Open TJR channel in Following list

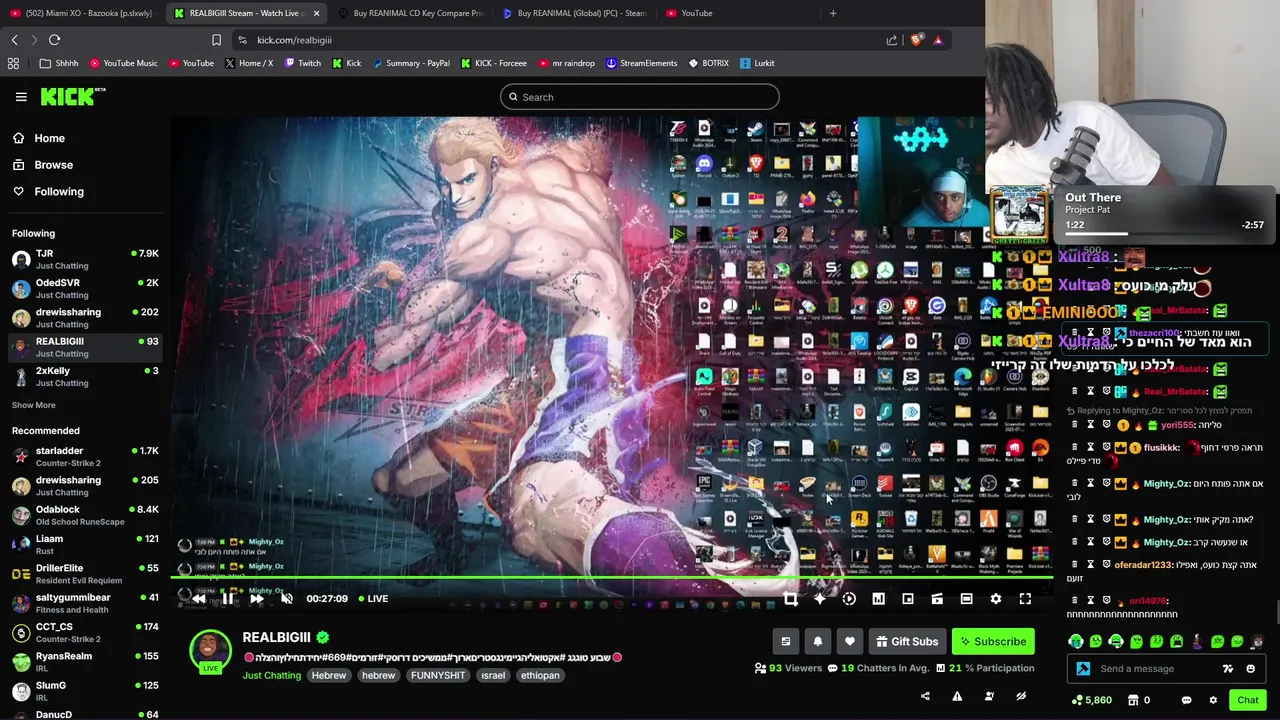[85, 259]
